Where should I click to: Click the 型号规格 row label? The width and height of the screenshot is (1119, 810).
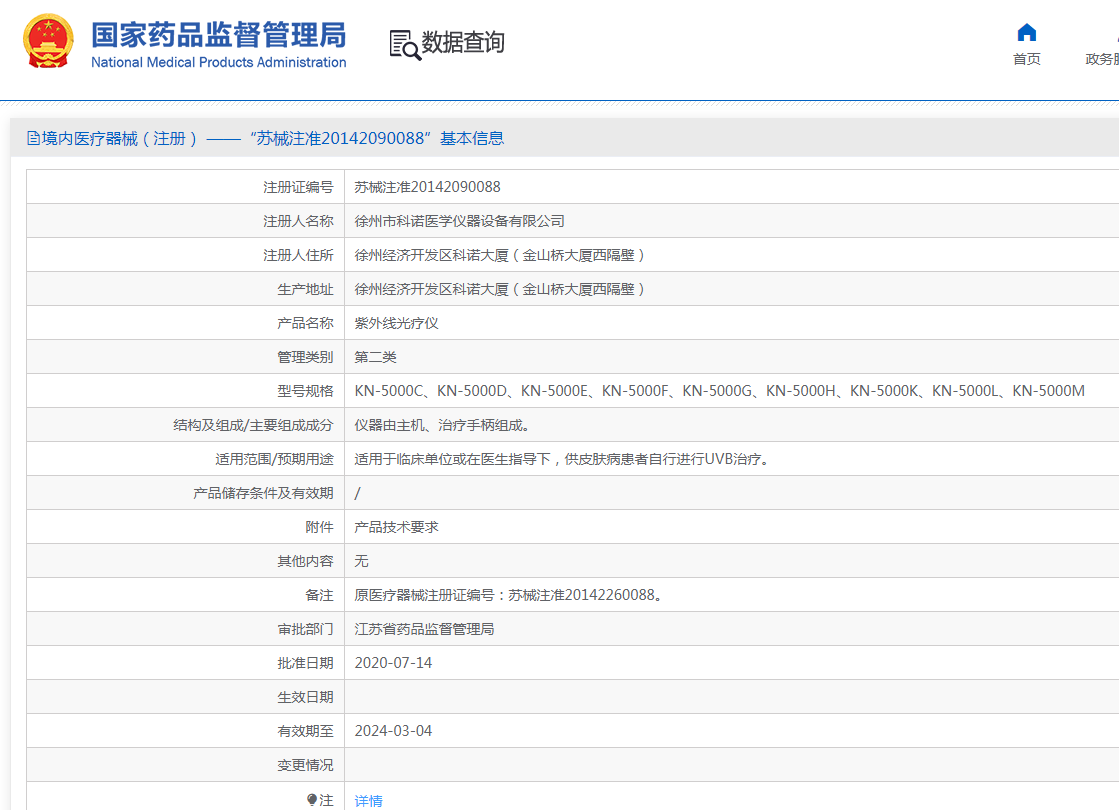(x=305, y=391)
